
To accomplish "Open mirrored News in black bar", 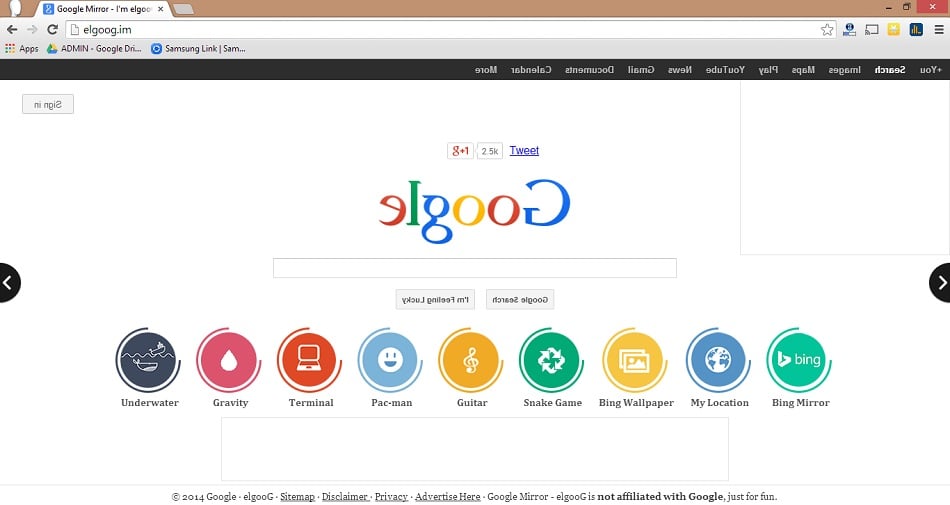I will [680, 70].
